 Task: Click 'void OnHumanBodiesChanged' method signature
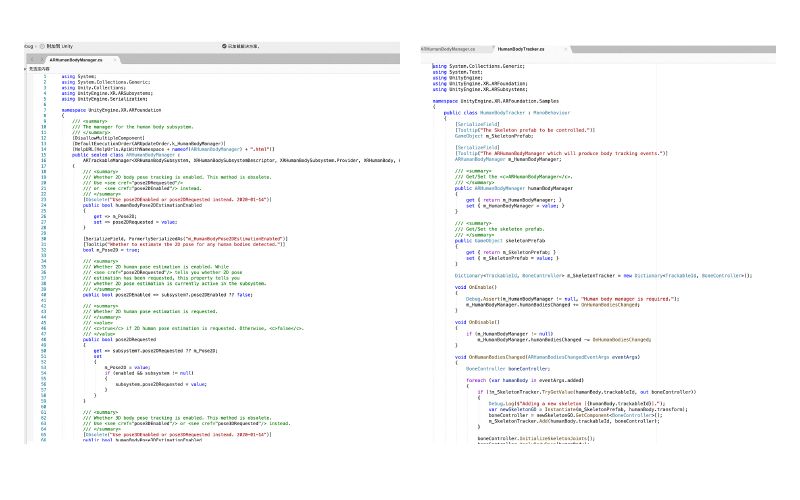(547, 357)
